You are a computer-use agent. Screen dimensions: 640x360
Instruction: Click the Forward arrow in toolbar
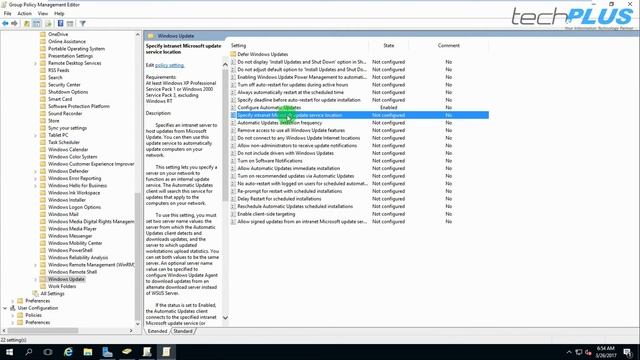pyautogui.click(x=14, y=24)
